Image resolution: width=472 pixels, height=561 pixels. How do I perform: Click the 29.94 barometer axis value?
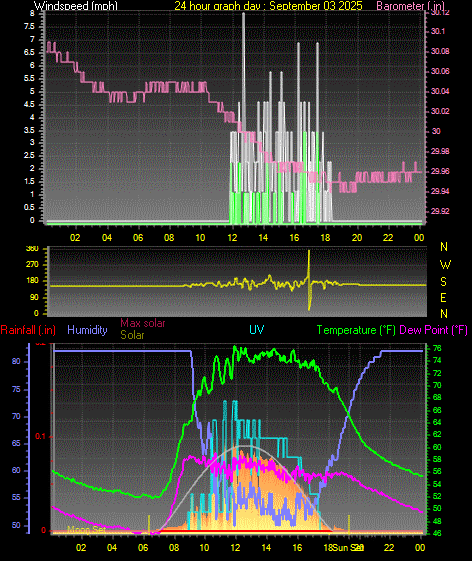[440, 191]
